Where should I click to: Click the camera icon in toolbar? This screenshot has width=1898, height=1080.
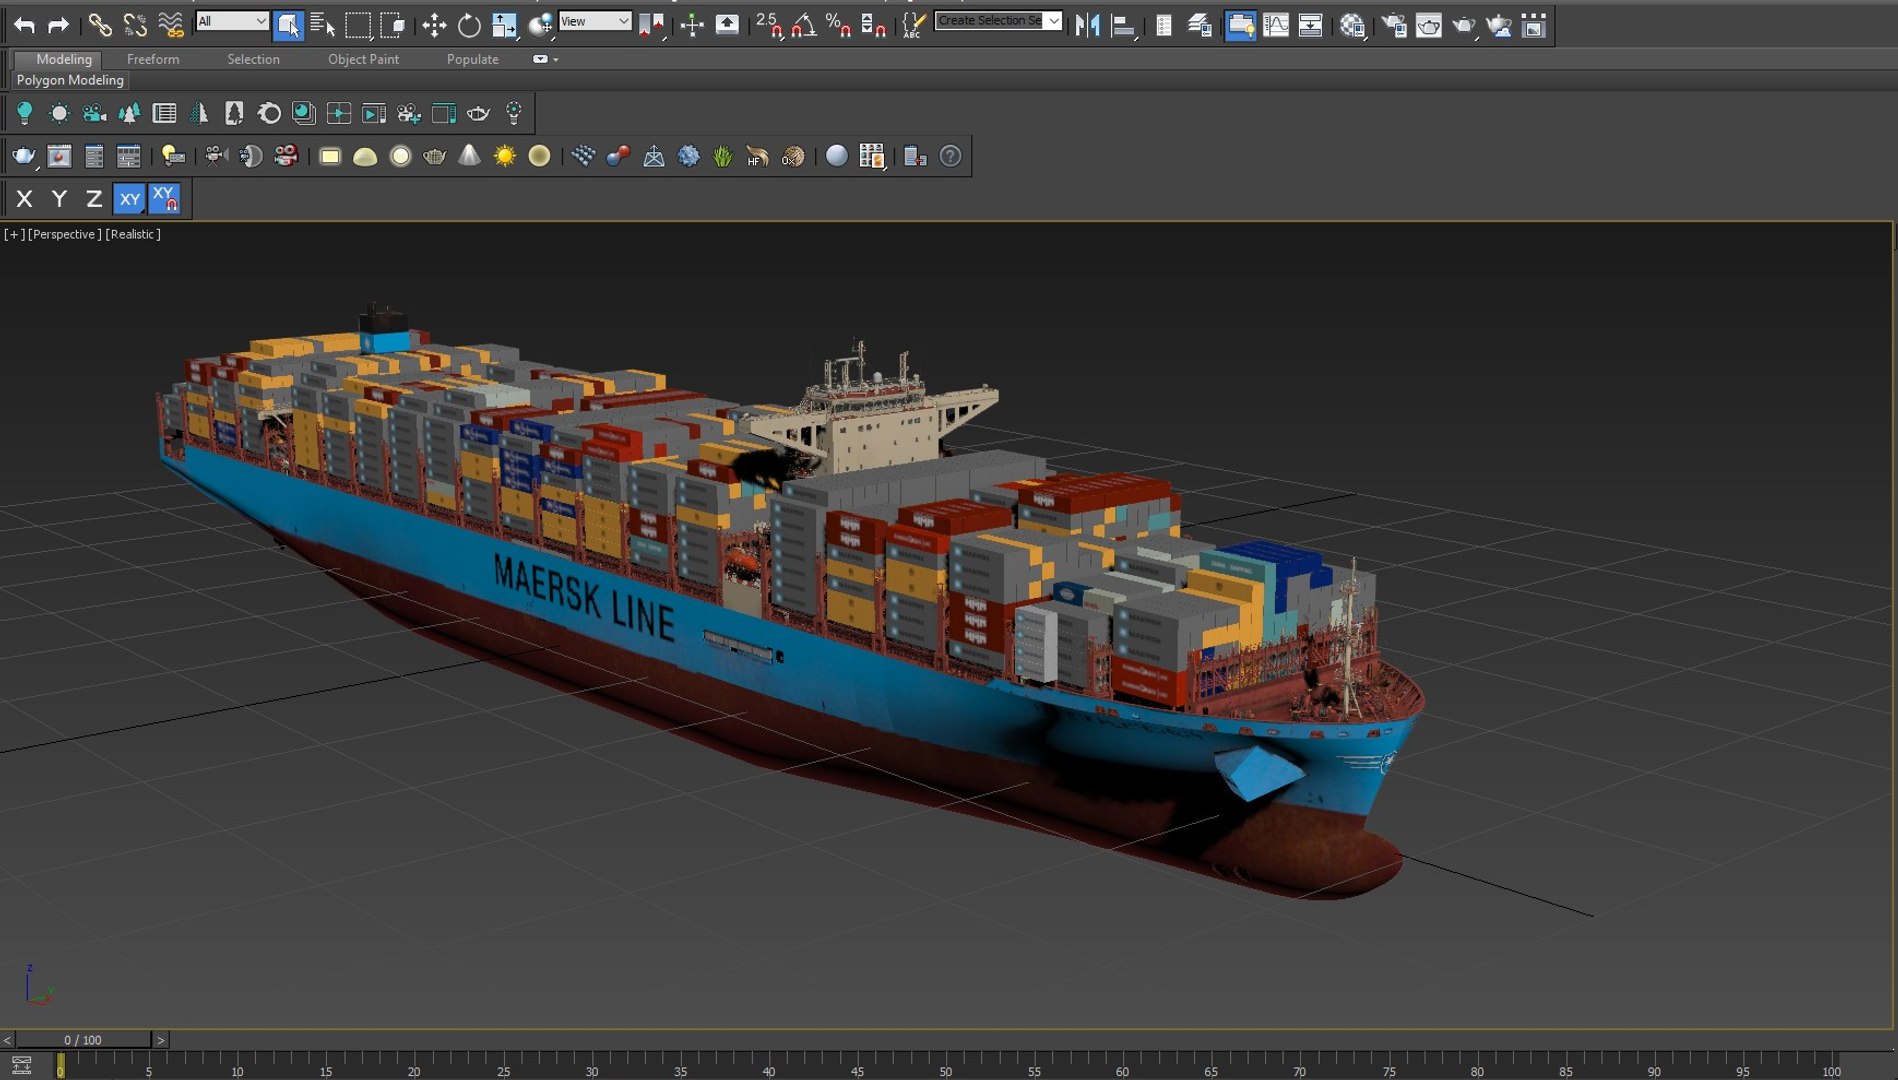pos(94,113)
